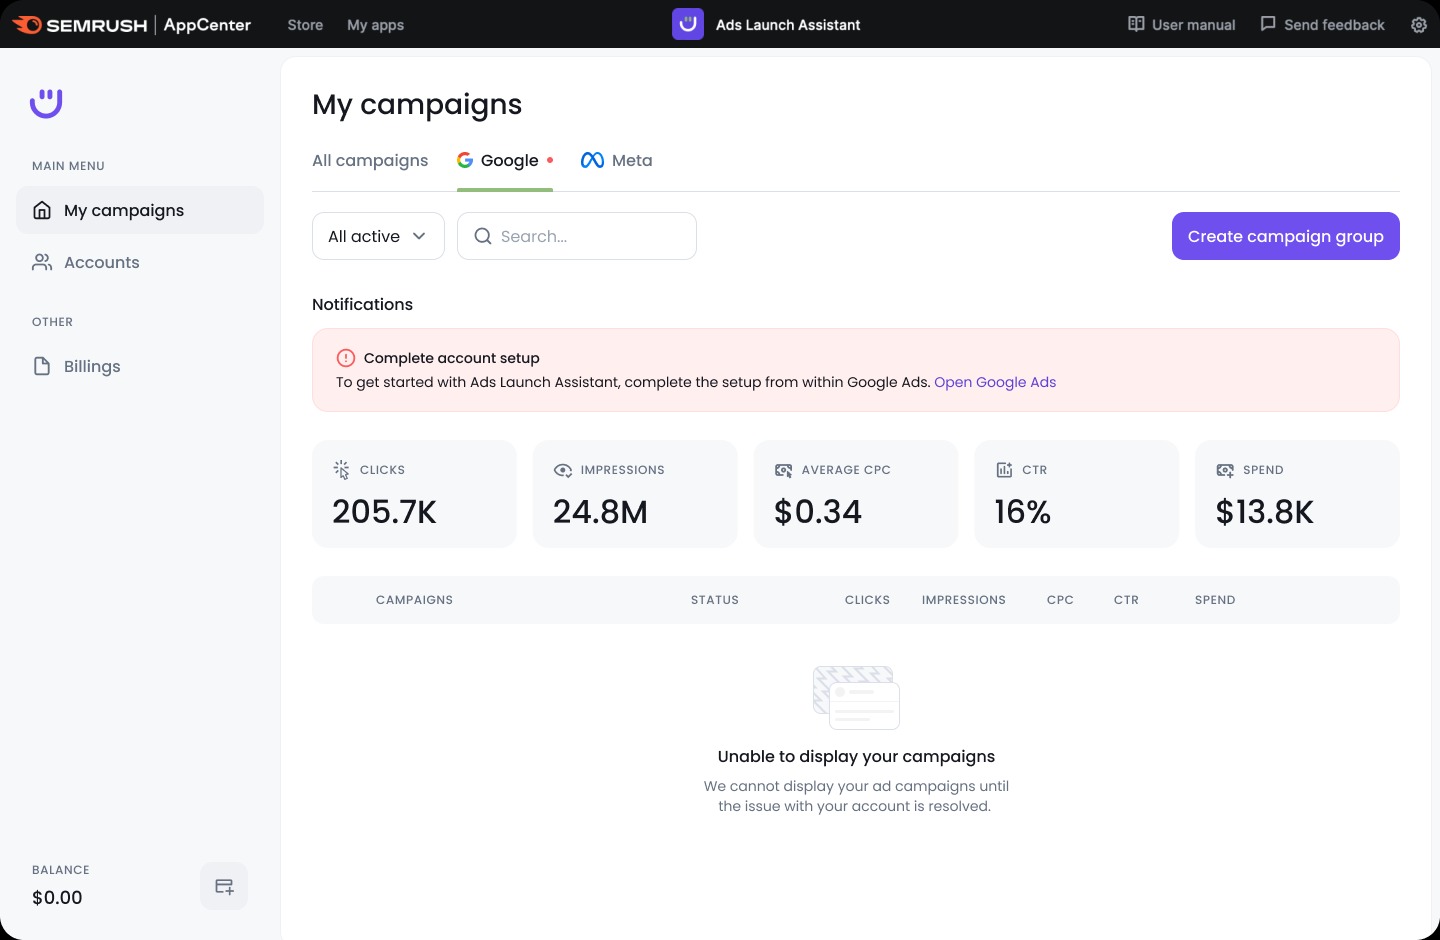Click the $13.8K spend value
The height and width of the screenshot is (940, 1440).
(1265, 512)
